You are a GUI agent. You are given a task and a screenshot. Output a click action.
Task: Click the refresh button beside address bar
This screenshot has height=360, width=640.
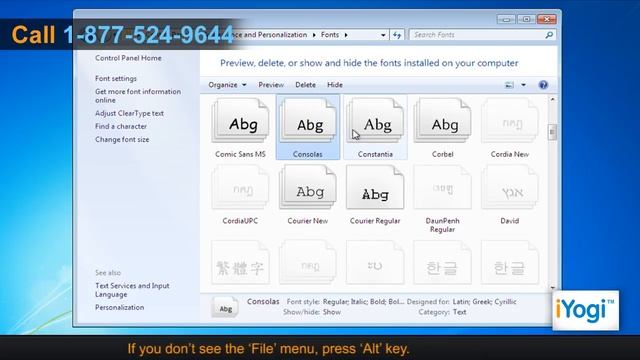coord(397,35)
